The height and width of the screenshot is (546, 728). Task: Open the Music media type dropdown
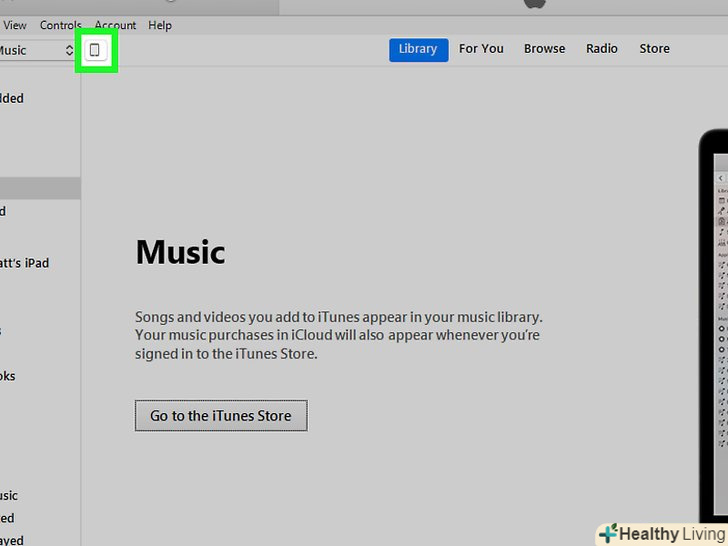(x=37, y=50)
